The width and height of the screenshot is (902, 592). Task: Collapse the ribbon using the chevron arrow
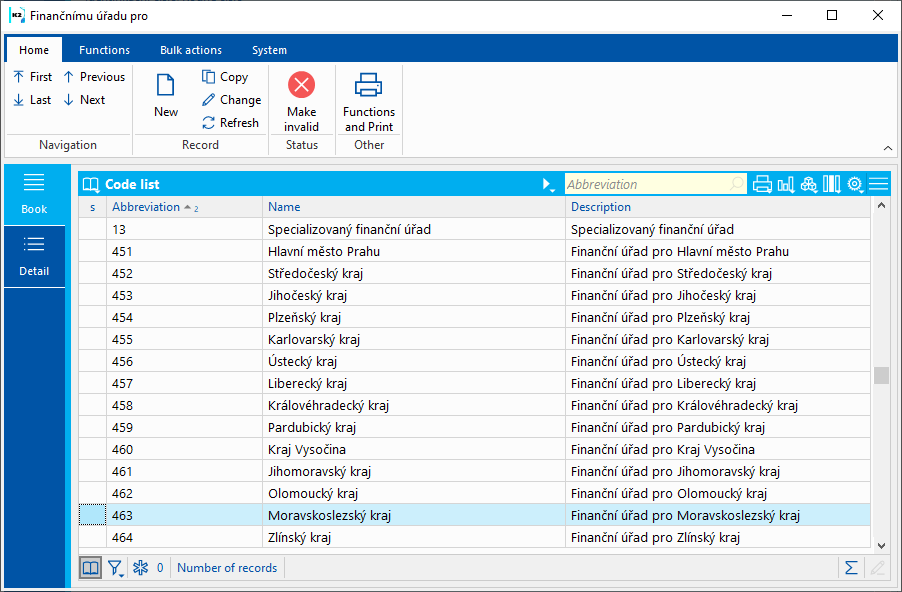888,148
